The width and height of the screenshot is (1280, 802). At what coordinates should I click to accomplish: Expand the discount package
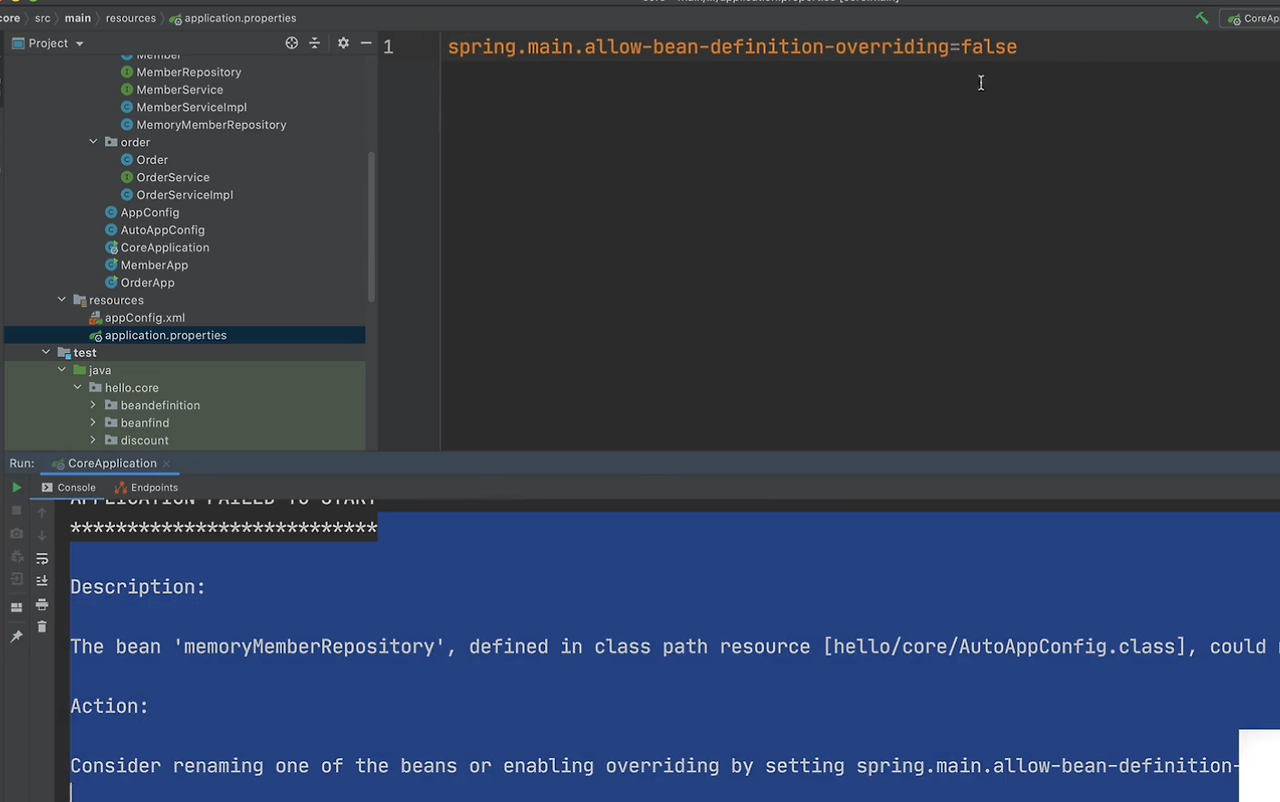(x=93, y=440)
